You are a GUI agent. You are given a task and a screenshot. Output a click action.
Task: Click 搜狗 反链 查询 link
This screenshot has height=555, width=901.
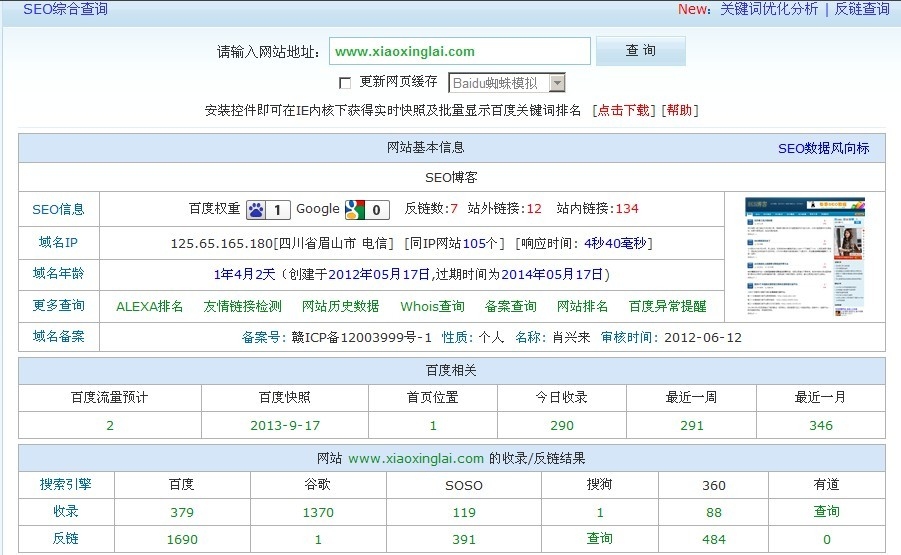[599, 538]
